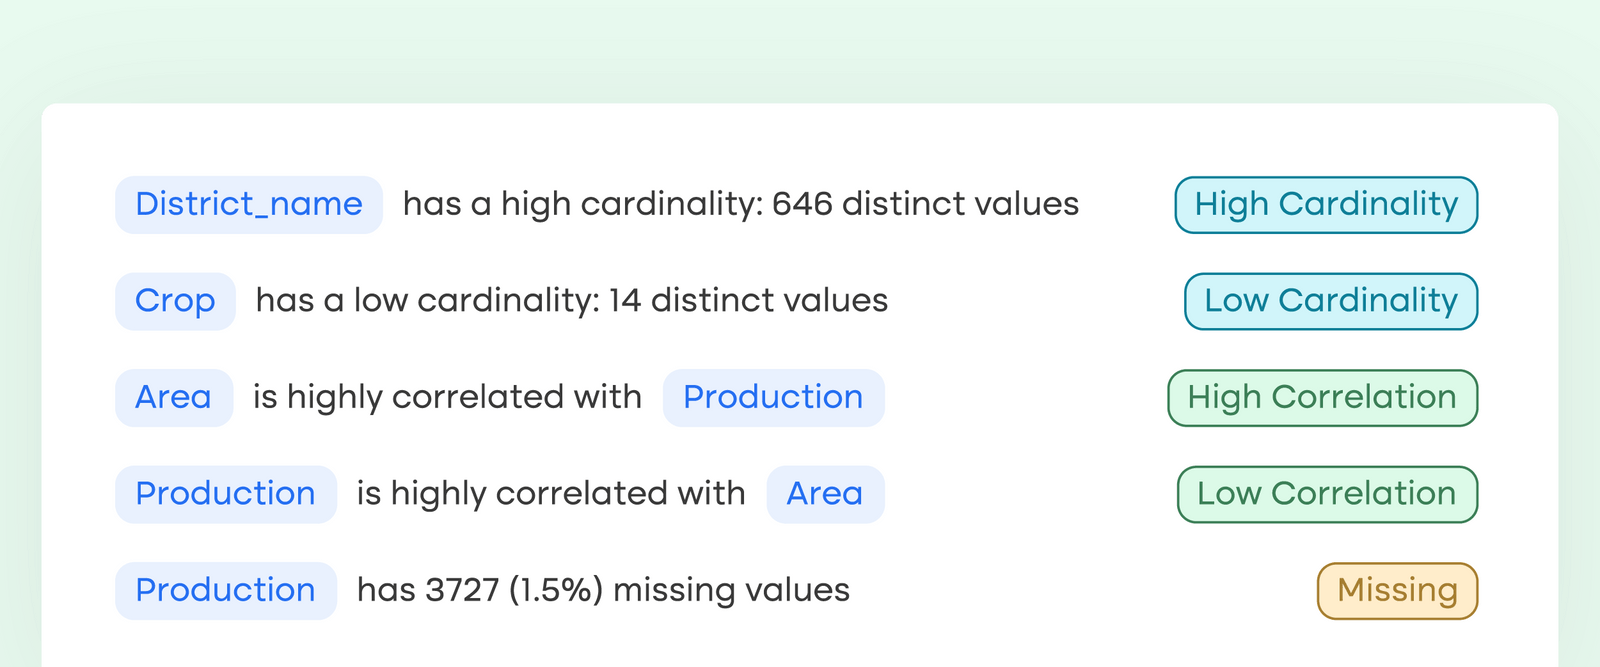Click 'is highly correlated with' after Area
This screenshot has width=1600, height=667.
point(447,397)
